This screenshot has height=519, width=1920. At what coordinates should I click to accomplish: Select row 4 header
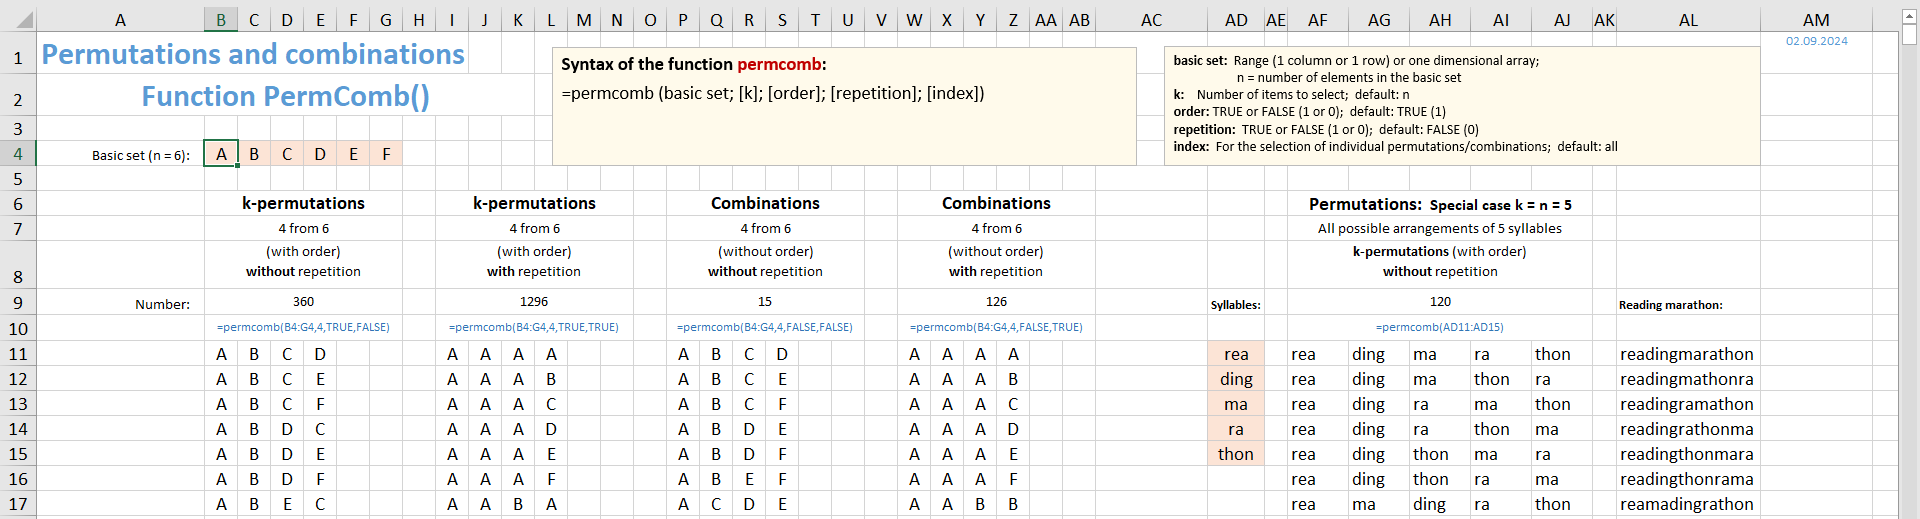[18, 154]
